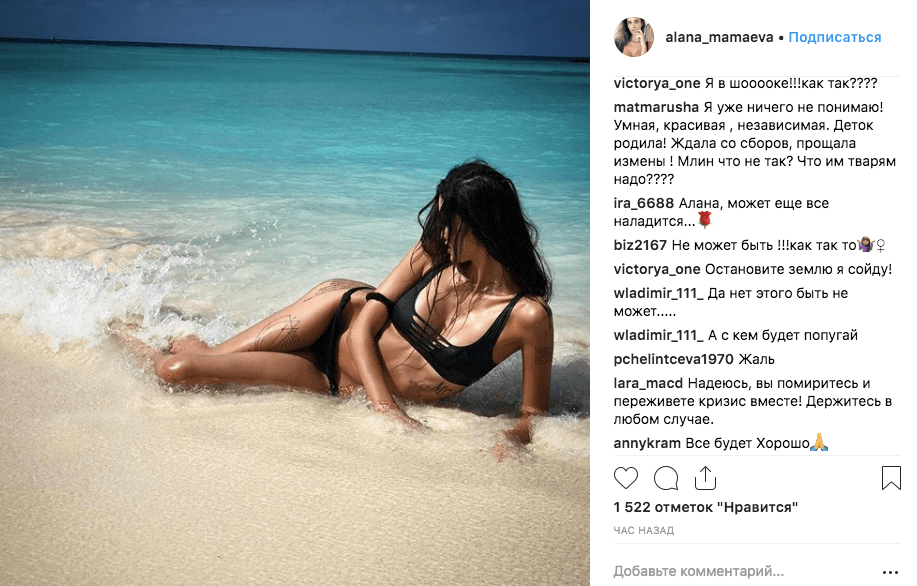Focus the Добавьте комментарий field
917x586 pixels.
(x=743, y=571)
